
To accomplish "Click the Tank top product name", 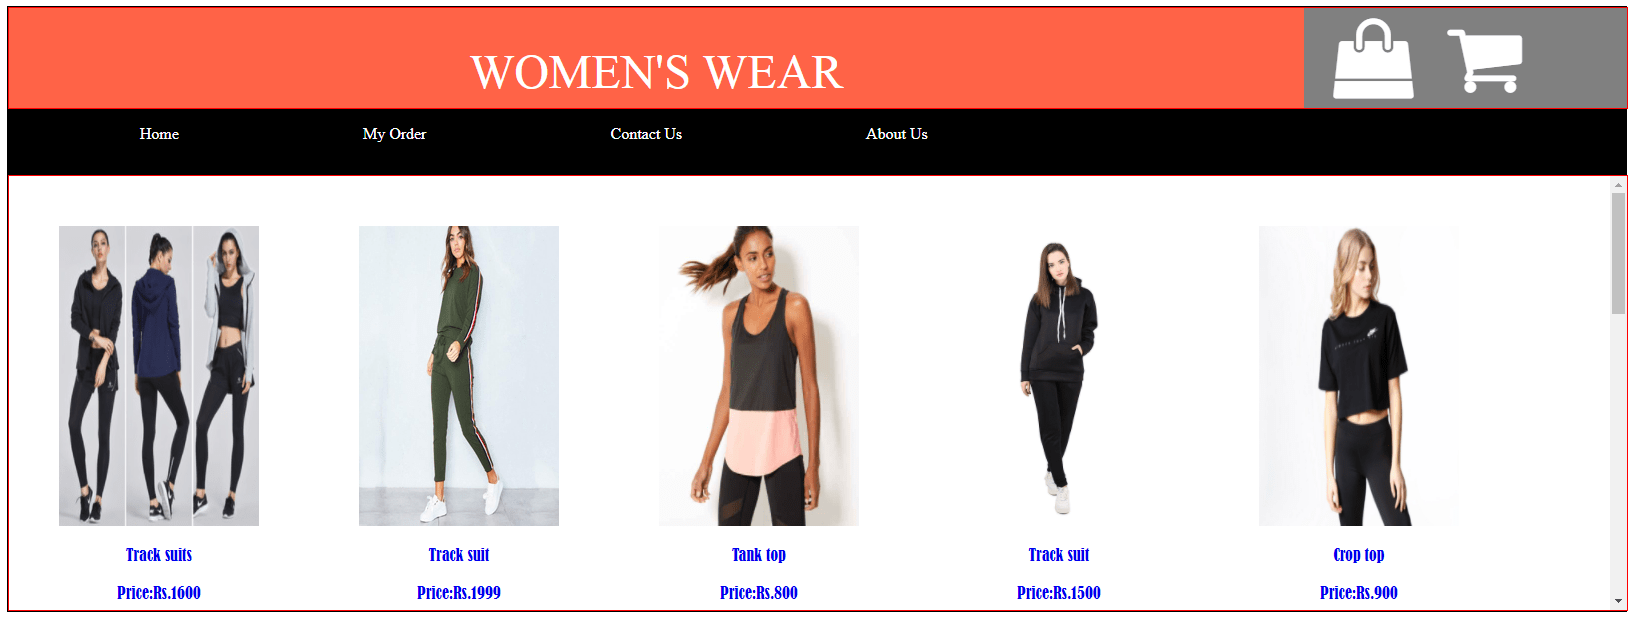I will coord(759,555).
